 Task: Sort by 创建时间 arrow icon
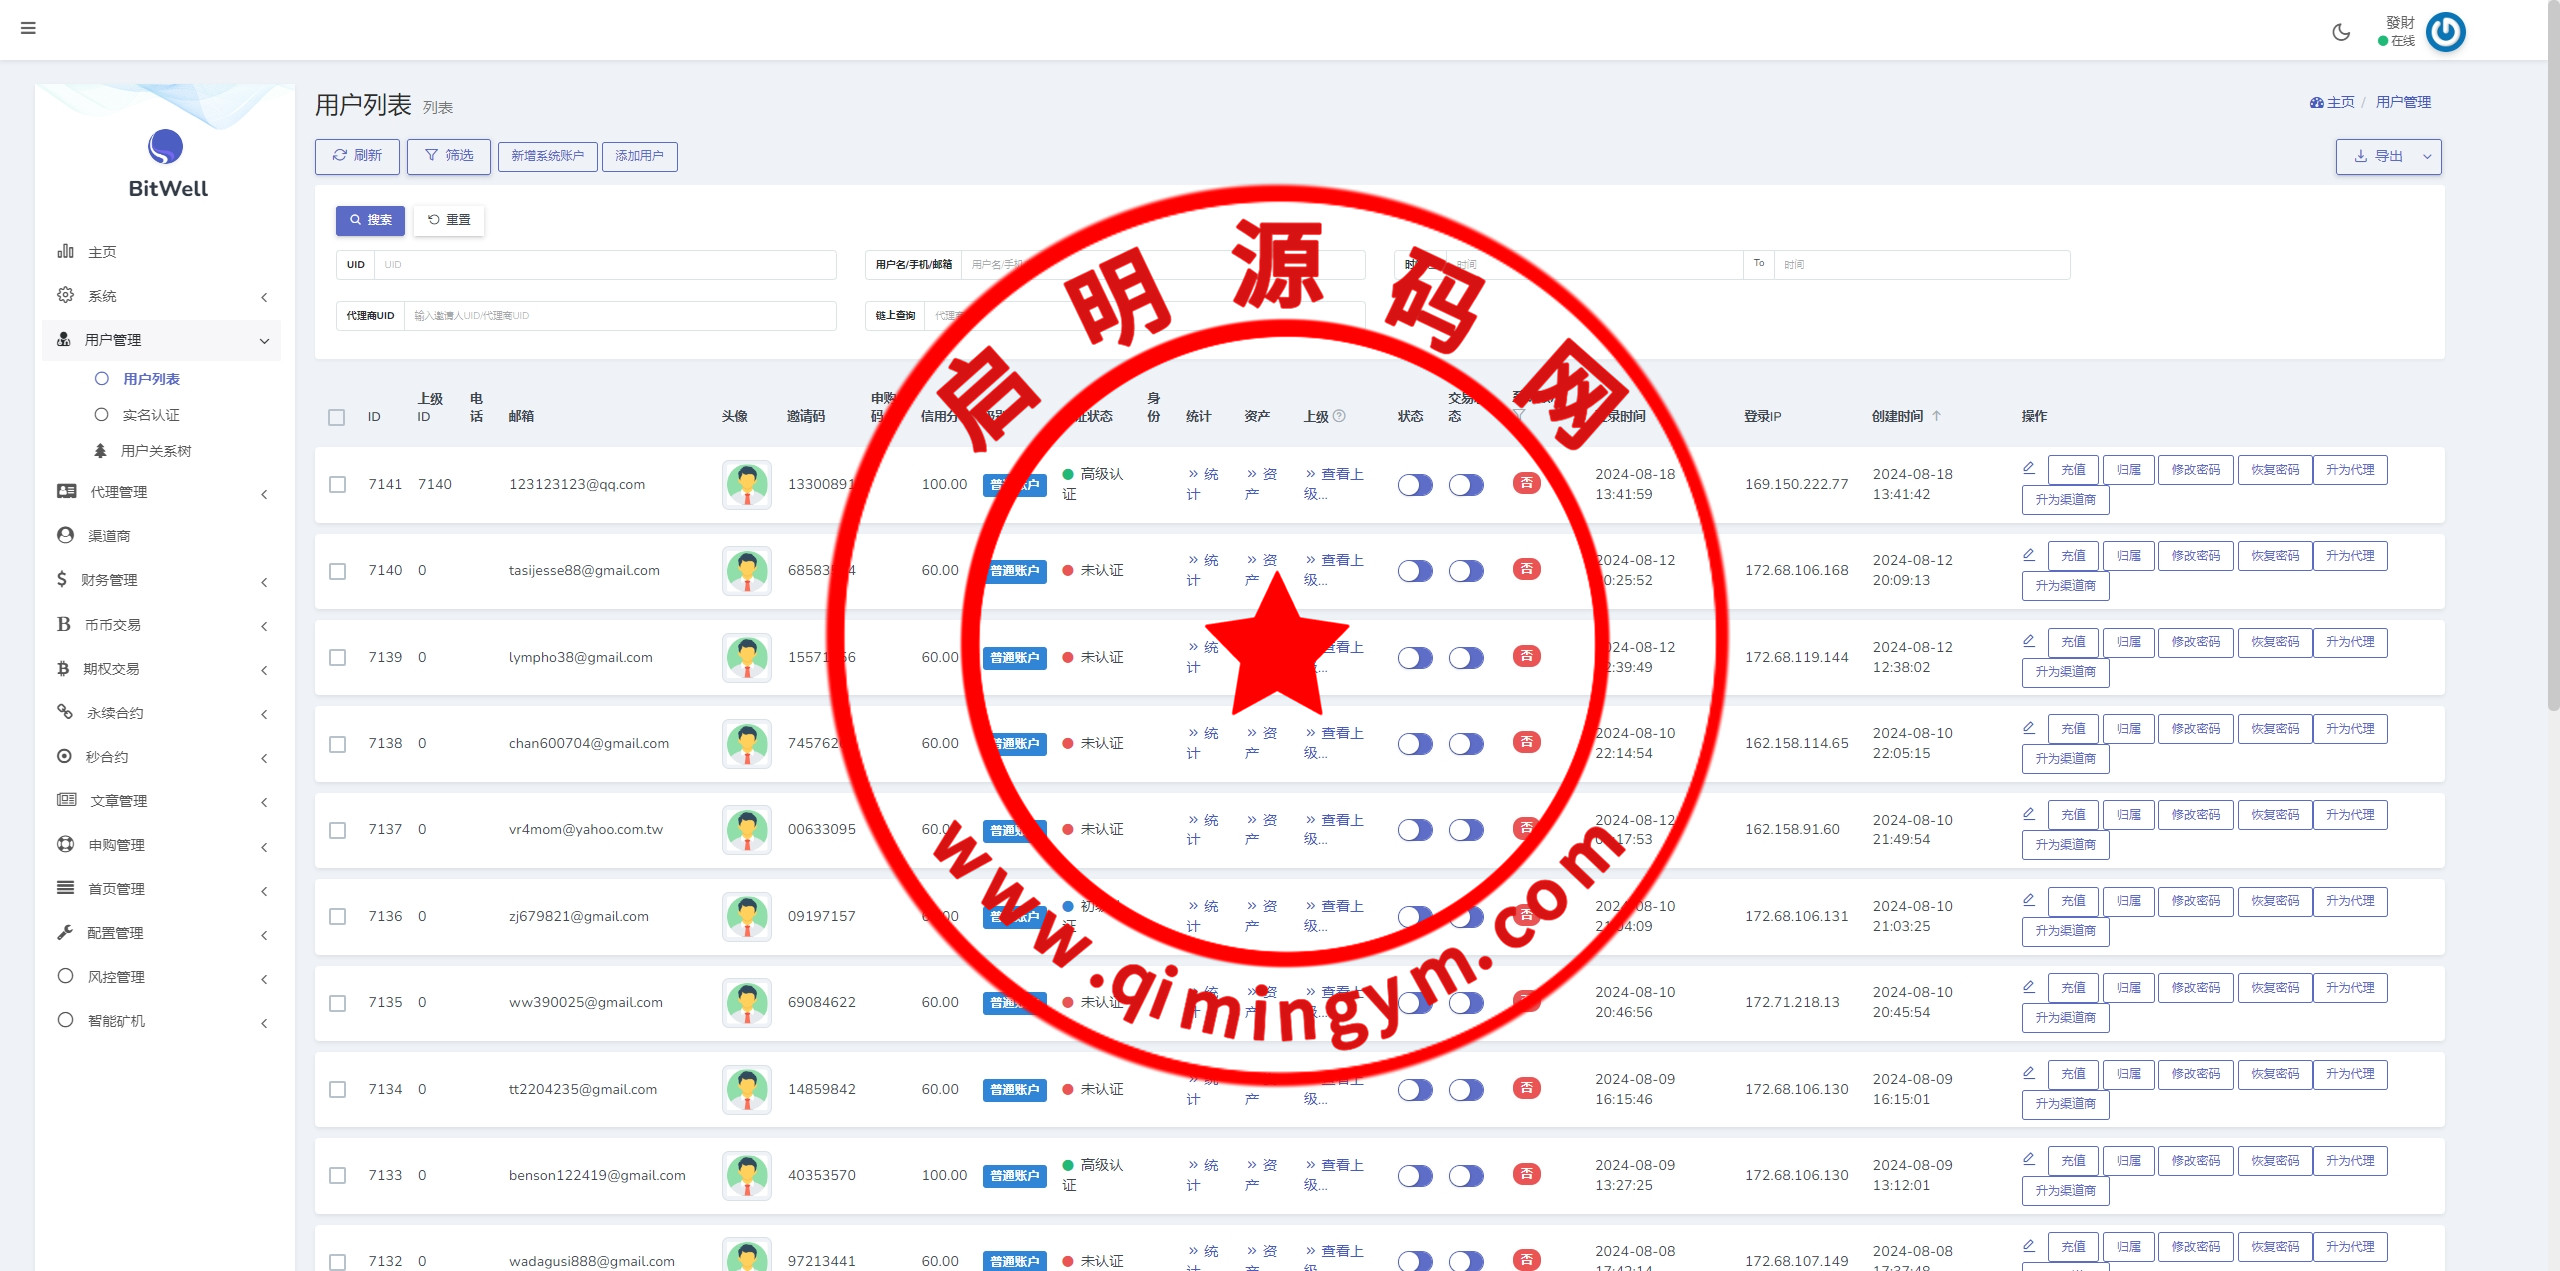[x=1937, y=416]
